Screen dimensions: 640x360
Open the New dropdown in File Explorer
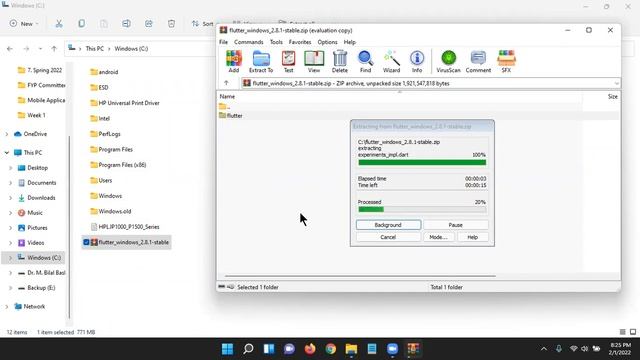pos(24,24)
